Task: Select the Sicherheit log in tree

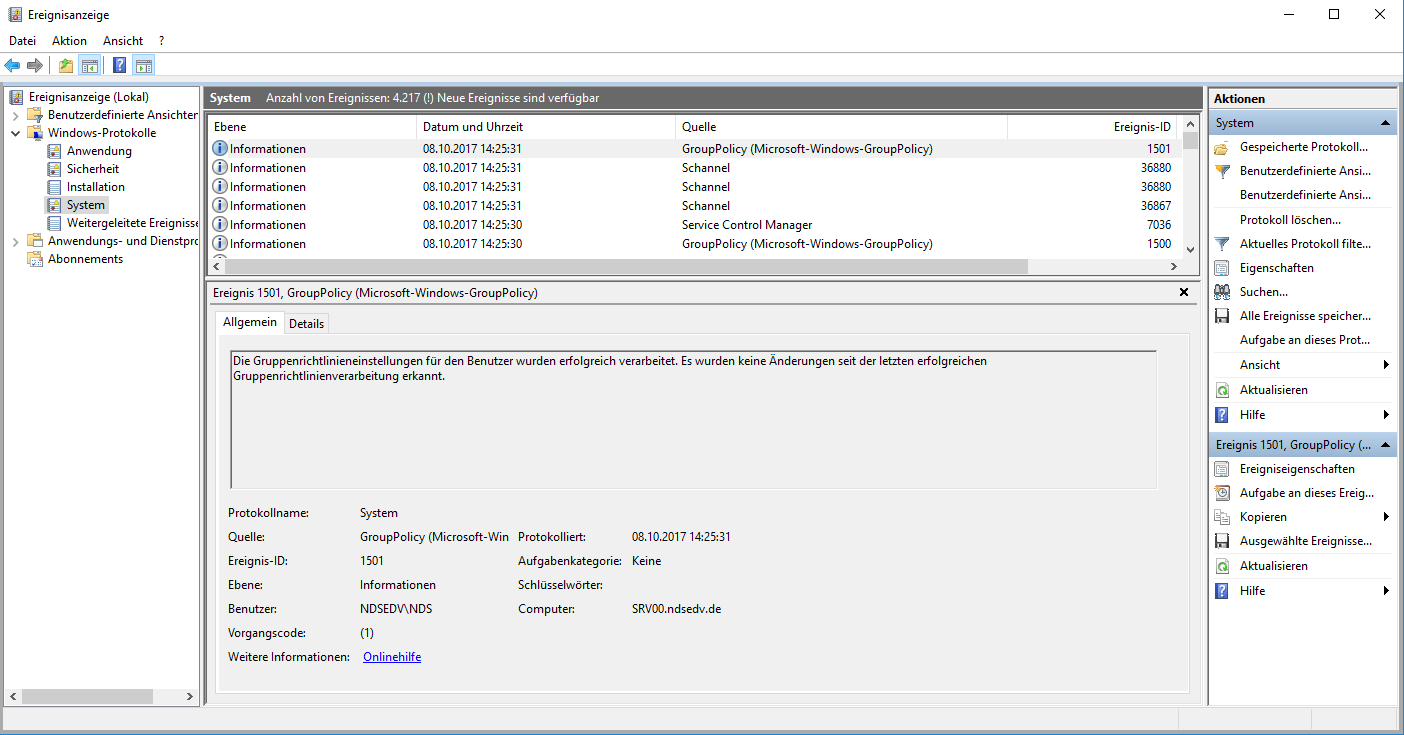Action: (x=93, y=169)
